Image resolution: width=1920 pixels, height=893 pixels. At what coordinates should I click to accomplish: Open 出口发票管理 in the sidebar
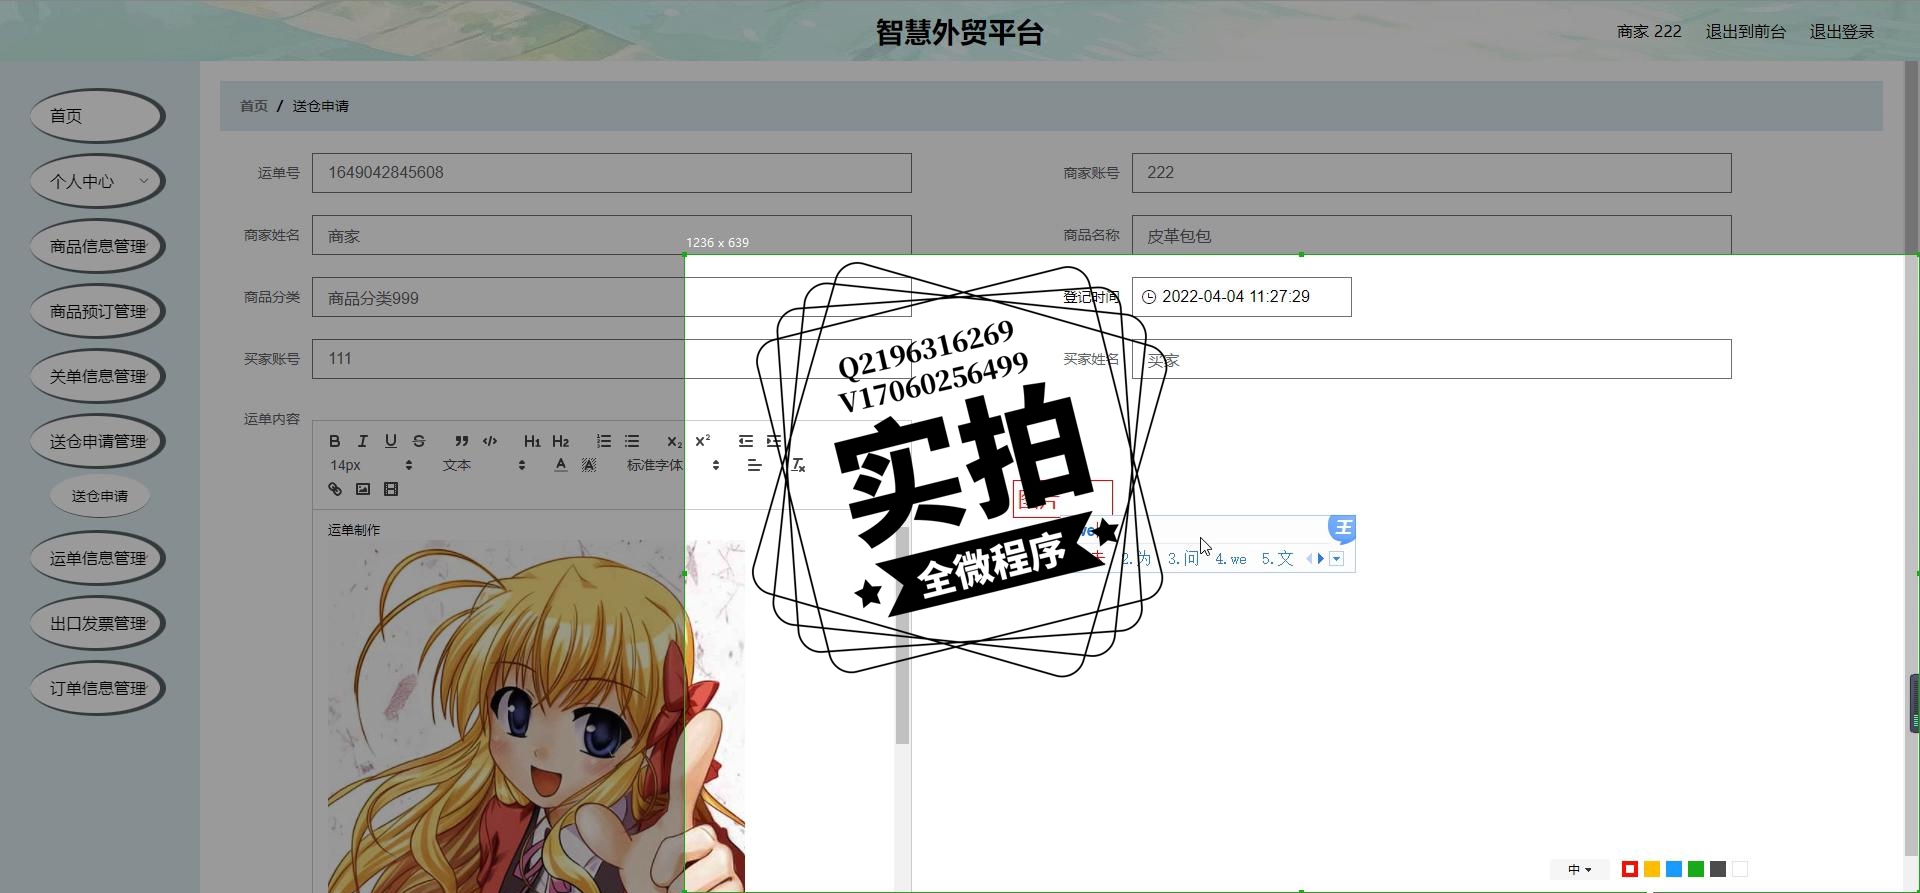97,623
